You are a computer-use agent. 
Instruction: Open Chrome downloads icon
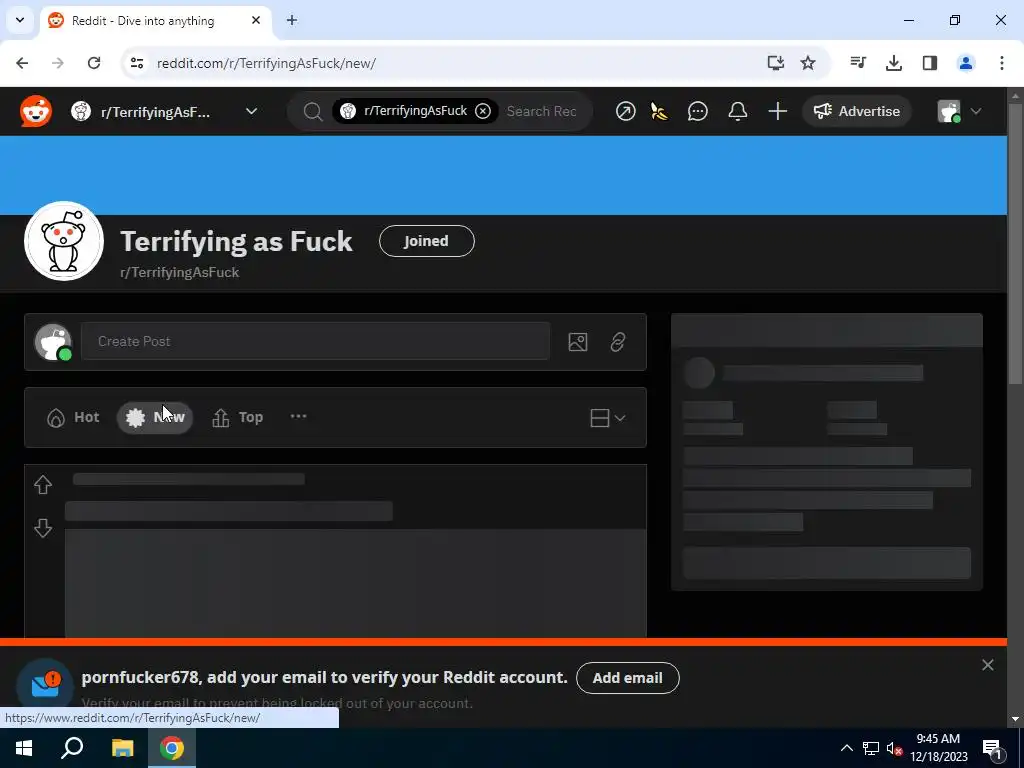pyautogui.click(x=893, y=63)
